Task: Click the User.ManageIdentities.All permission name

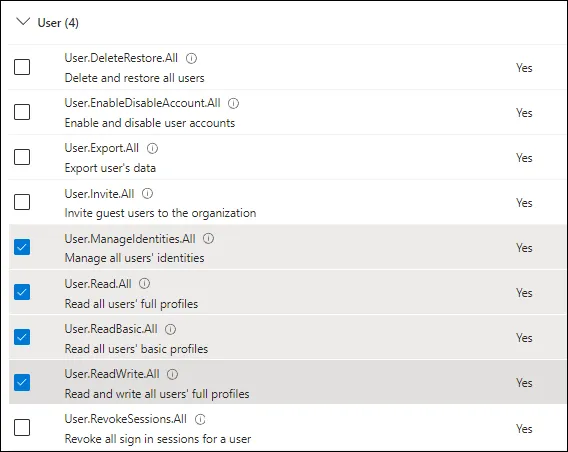Action: click(x=130, y=239)
